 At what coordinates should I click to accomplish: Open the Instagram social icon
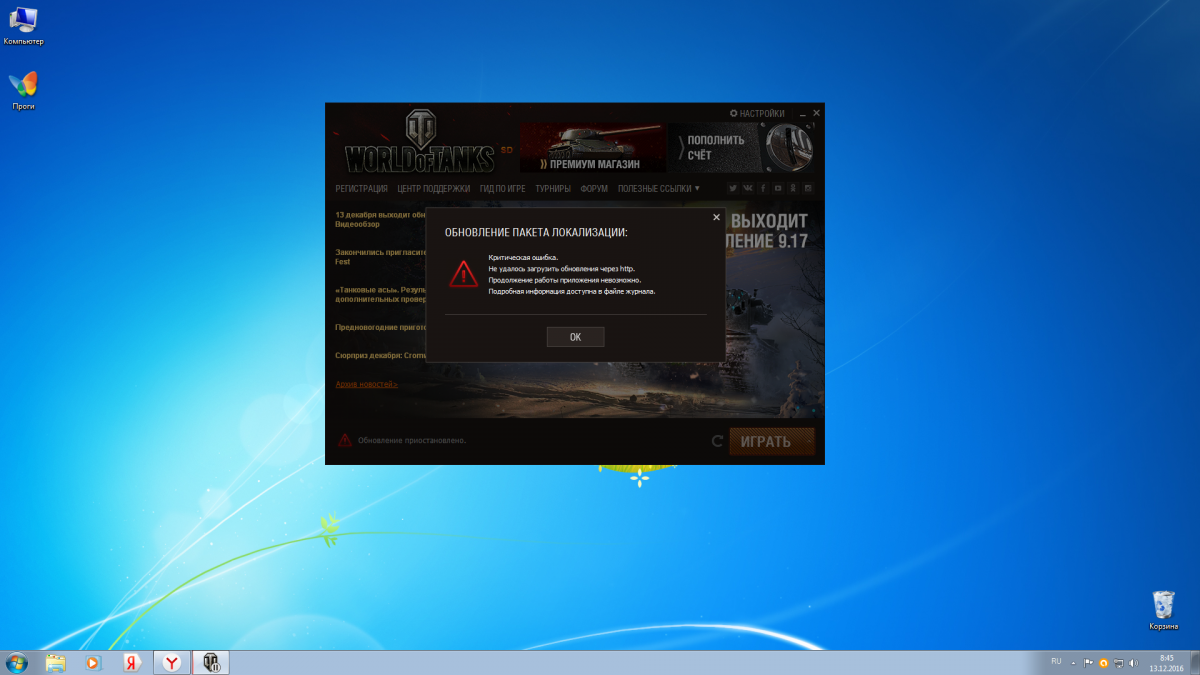click(808, 188)
